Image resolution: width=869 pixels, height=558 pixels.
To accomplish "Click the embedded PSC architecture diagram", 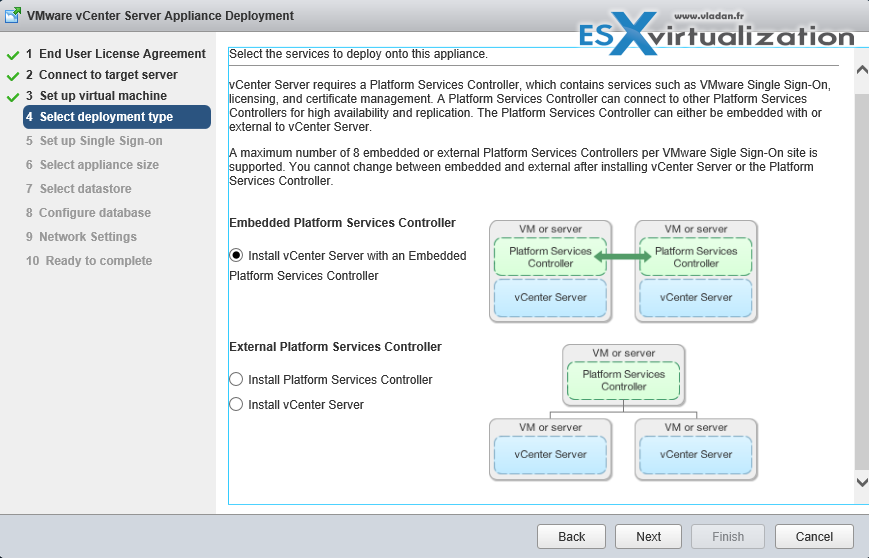I will 623,272.
